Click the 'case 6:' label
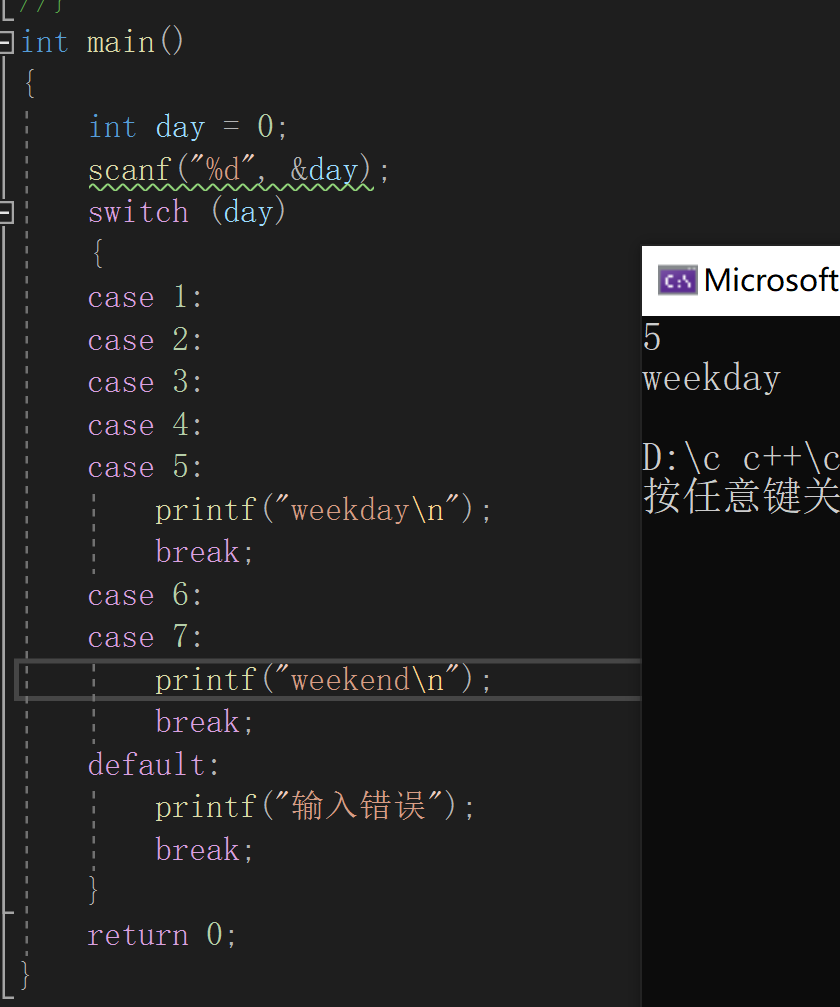 (145, 595)
